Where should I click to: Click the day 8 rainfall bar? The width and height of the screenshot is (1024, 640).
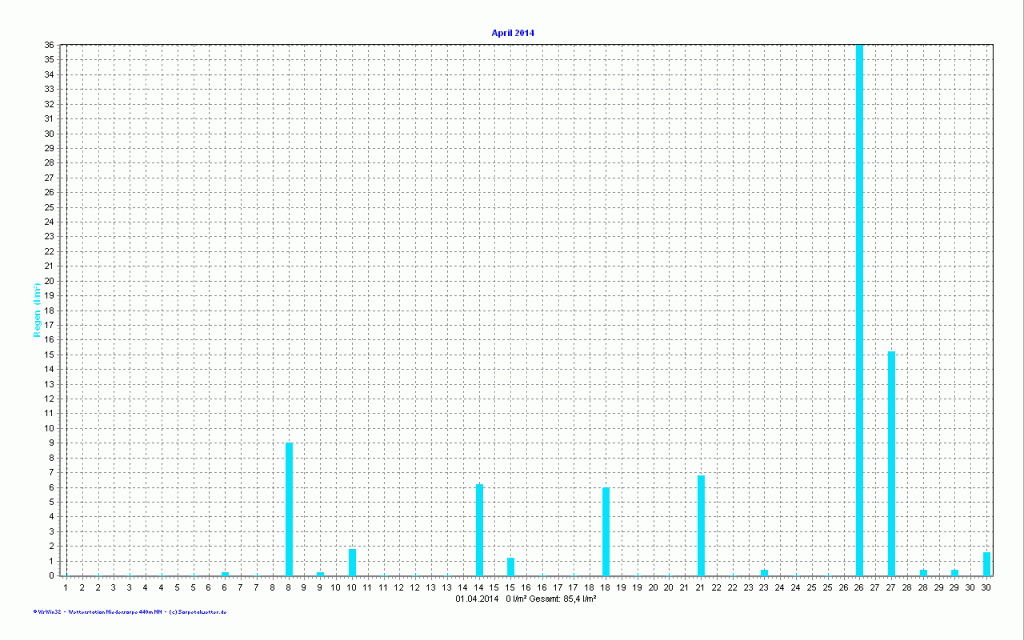289,509
